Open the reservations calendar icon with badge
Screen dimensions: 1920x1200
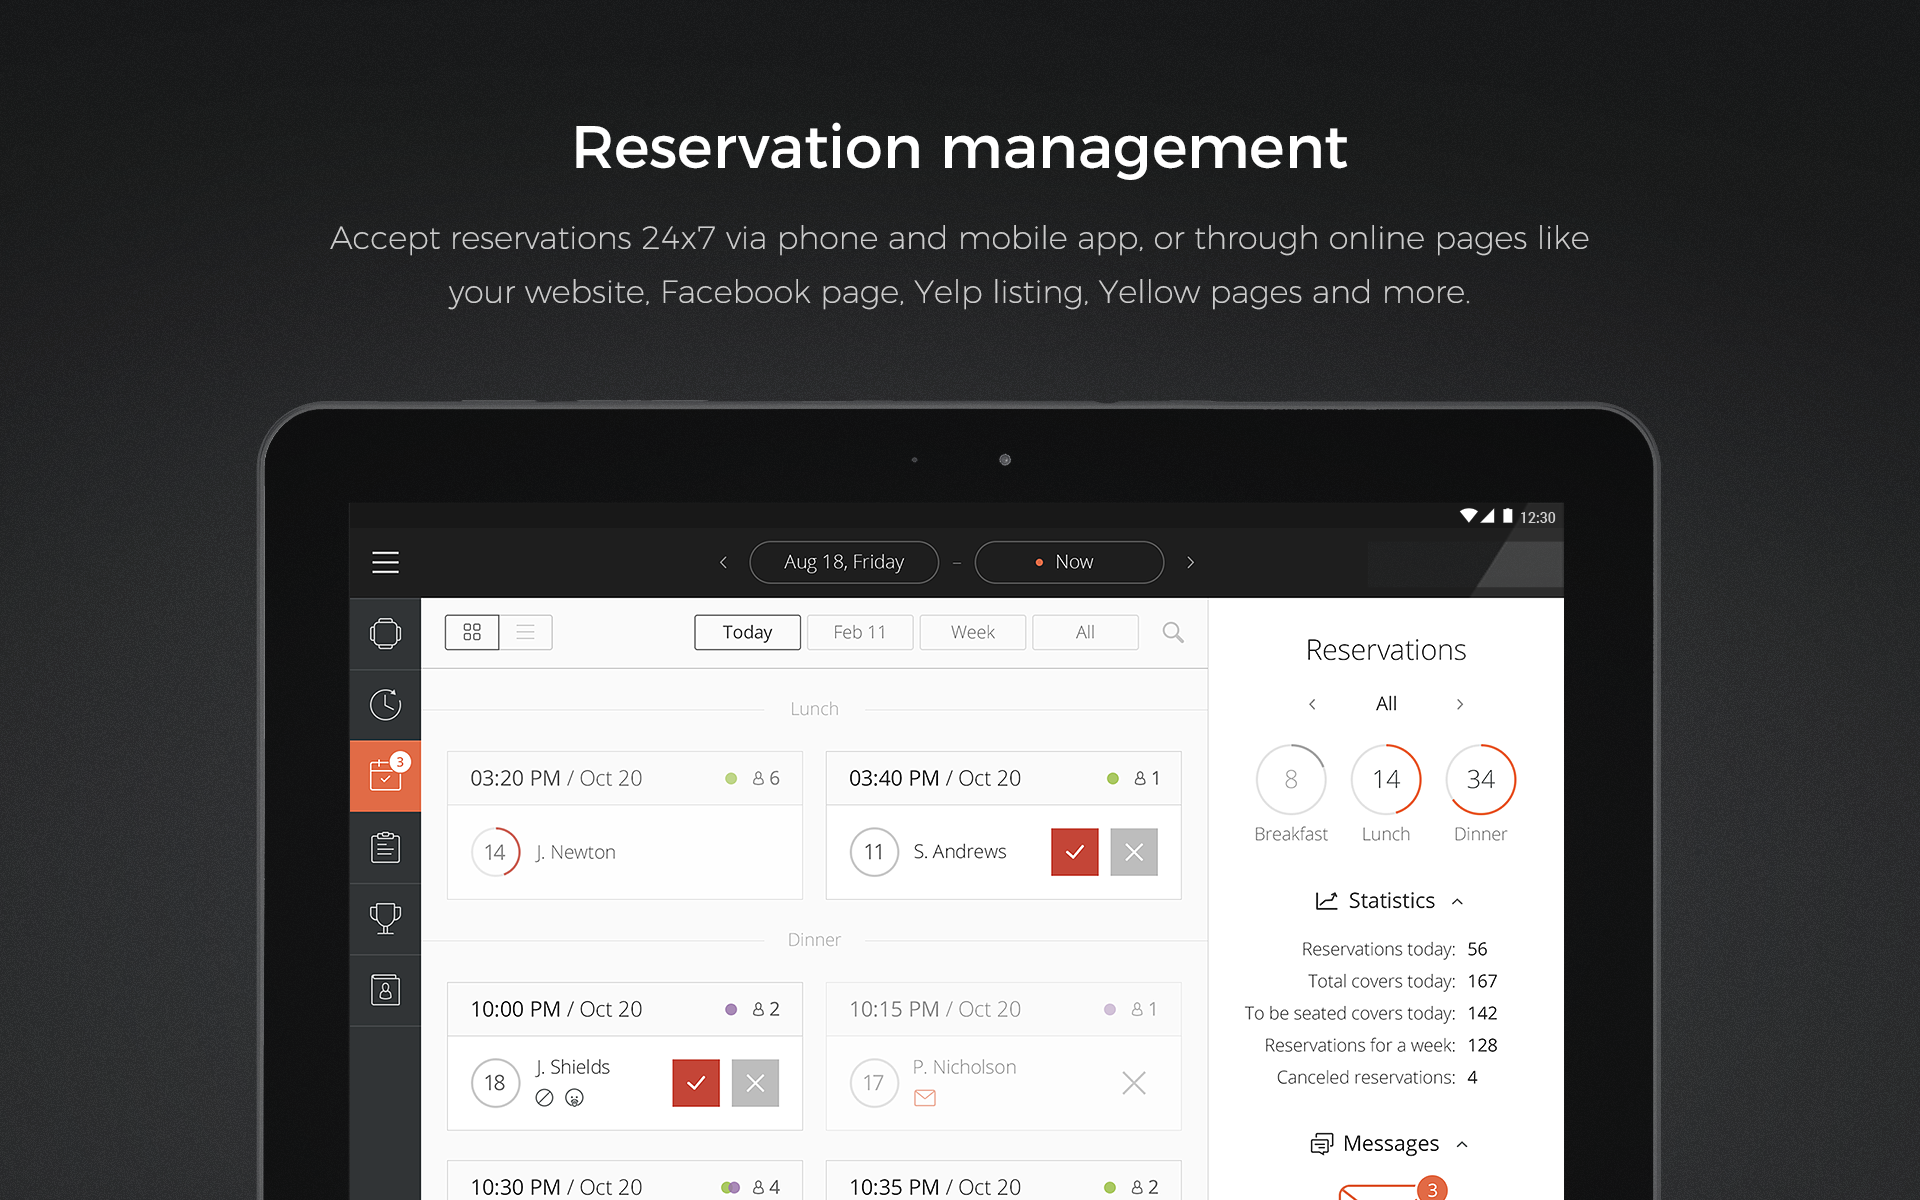[385, 775]
